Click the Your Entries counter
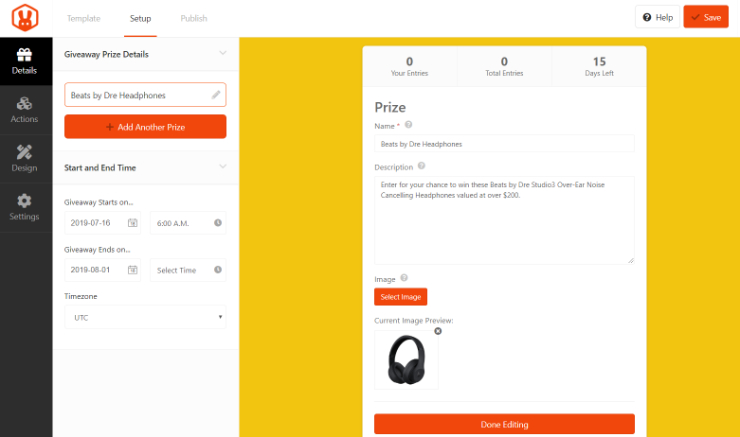 [x=410, y=67]
